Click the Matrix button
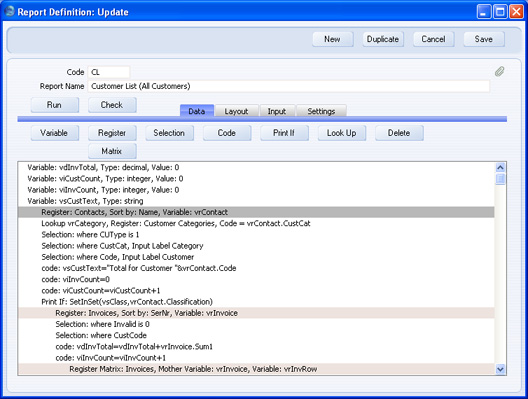This screenshot has height=399, width=528. coord(112,151)
